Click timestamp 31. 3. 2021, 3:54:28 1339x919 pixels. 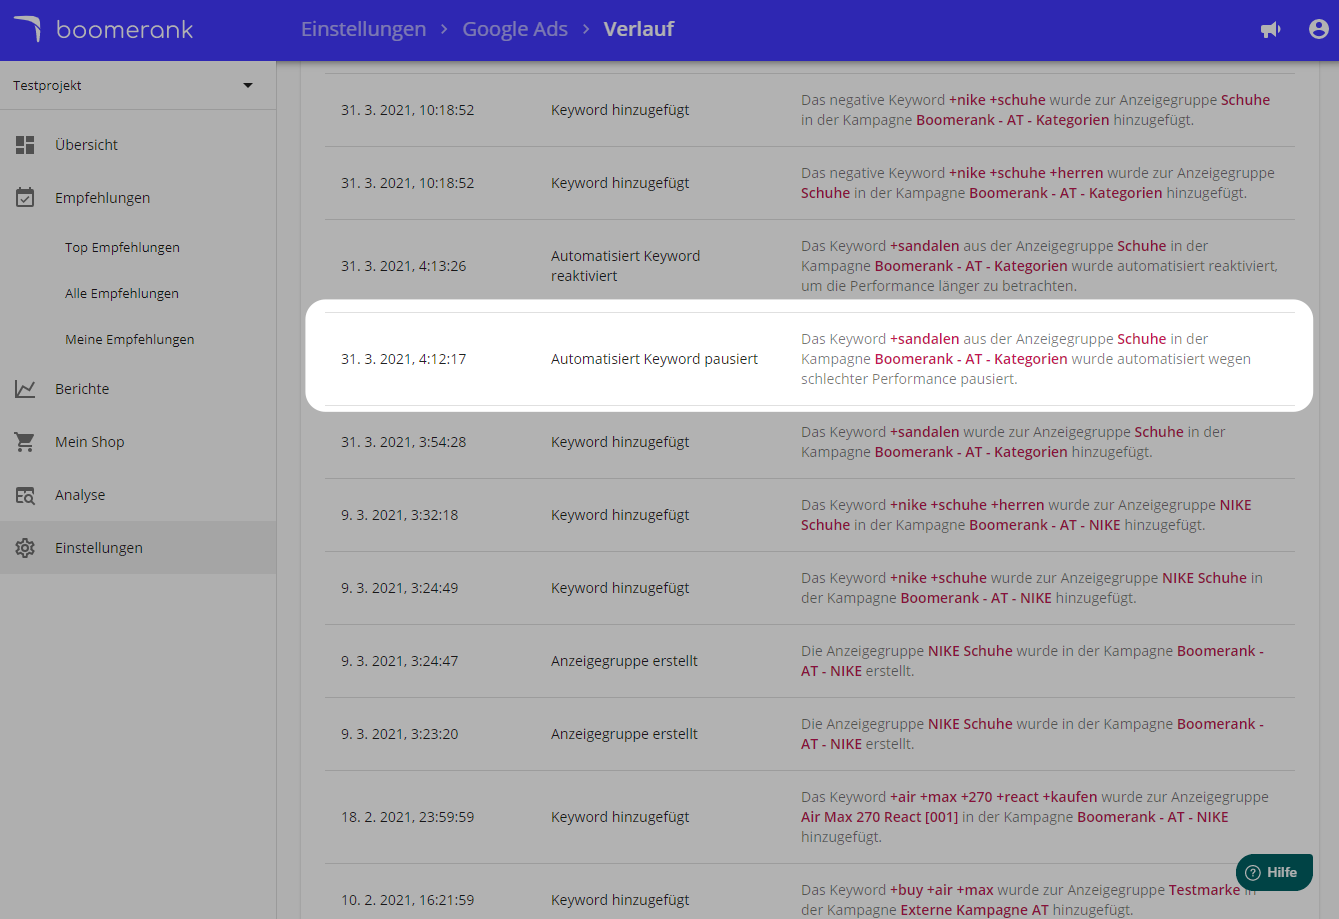(403, 442)
